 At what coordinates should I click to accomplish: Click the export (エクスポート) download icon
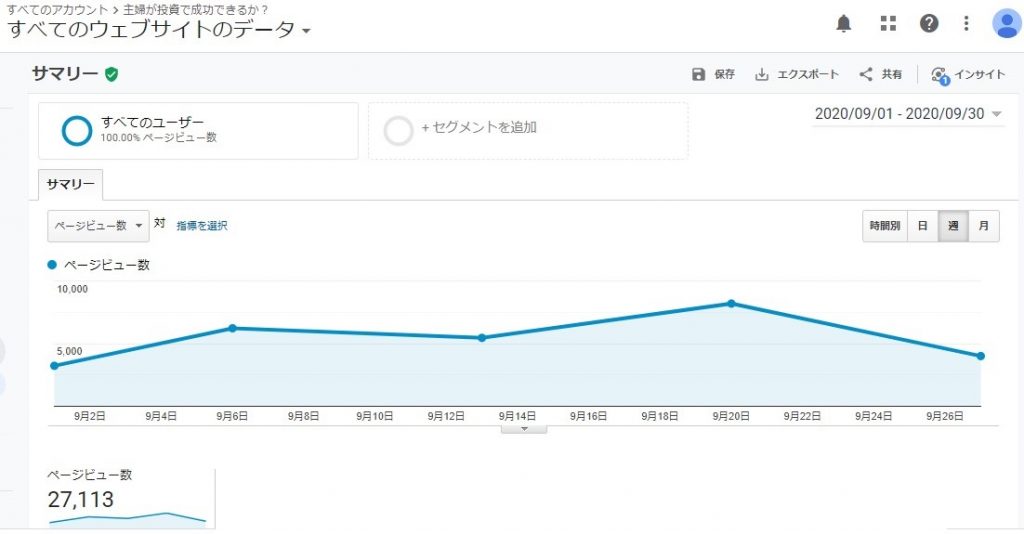point(762,75)
